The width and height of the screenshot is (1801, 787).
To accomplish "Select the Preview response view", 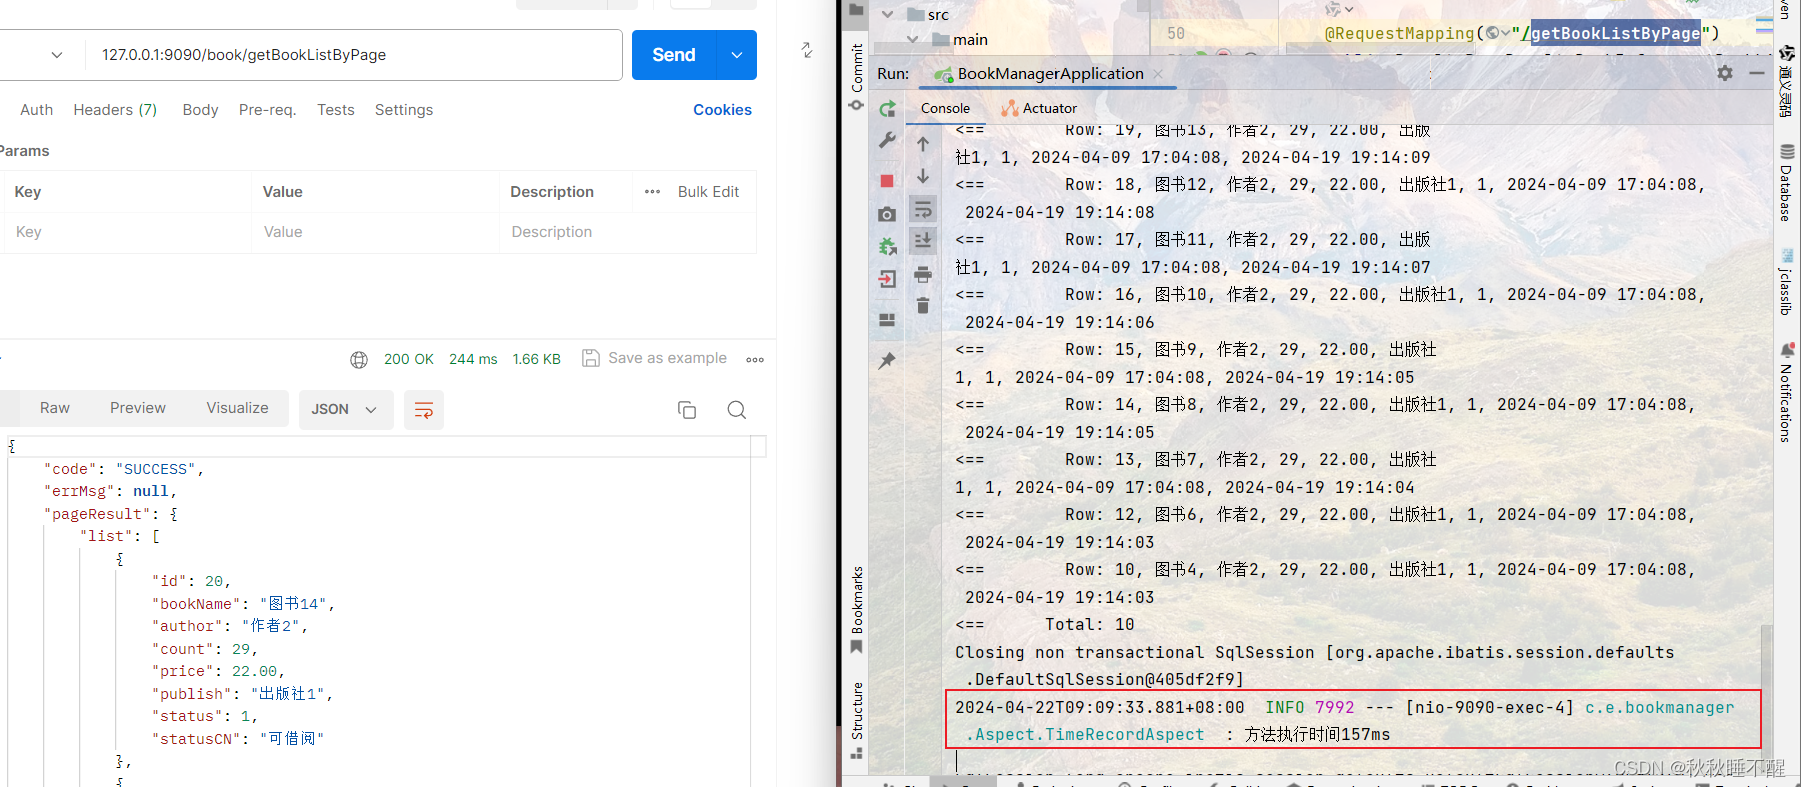I will [138, 408].
